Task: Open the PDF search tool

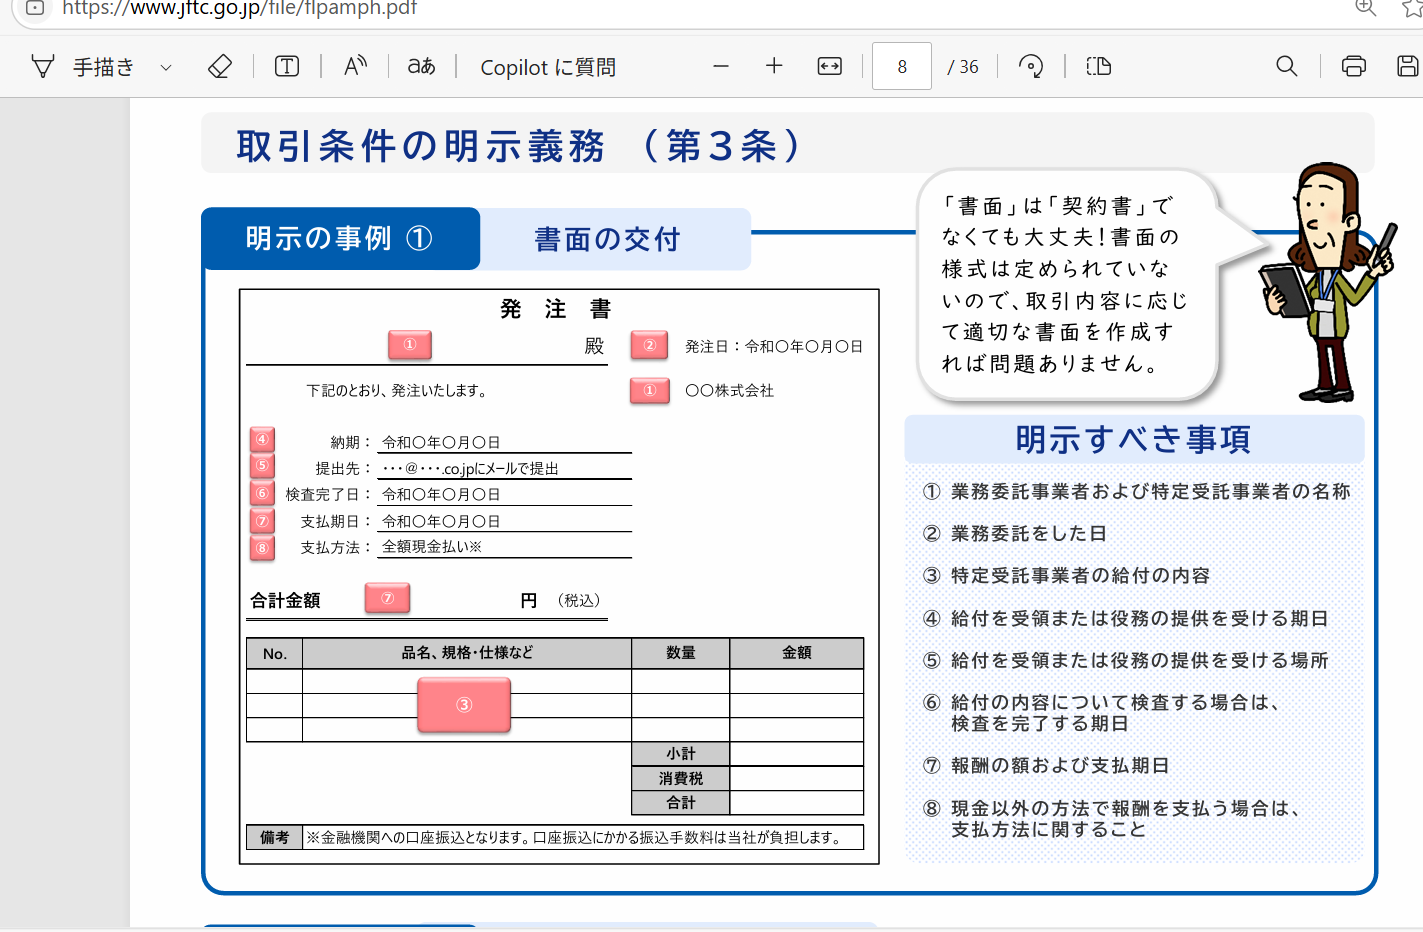Action: point(1287,66)
